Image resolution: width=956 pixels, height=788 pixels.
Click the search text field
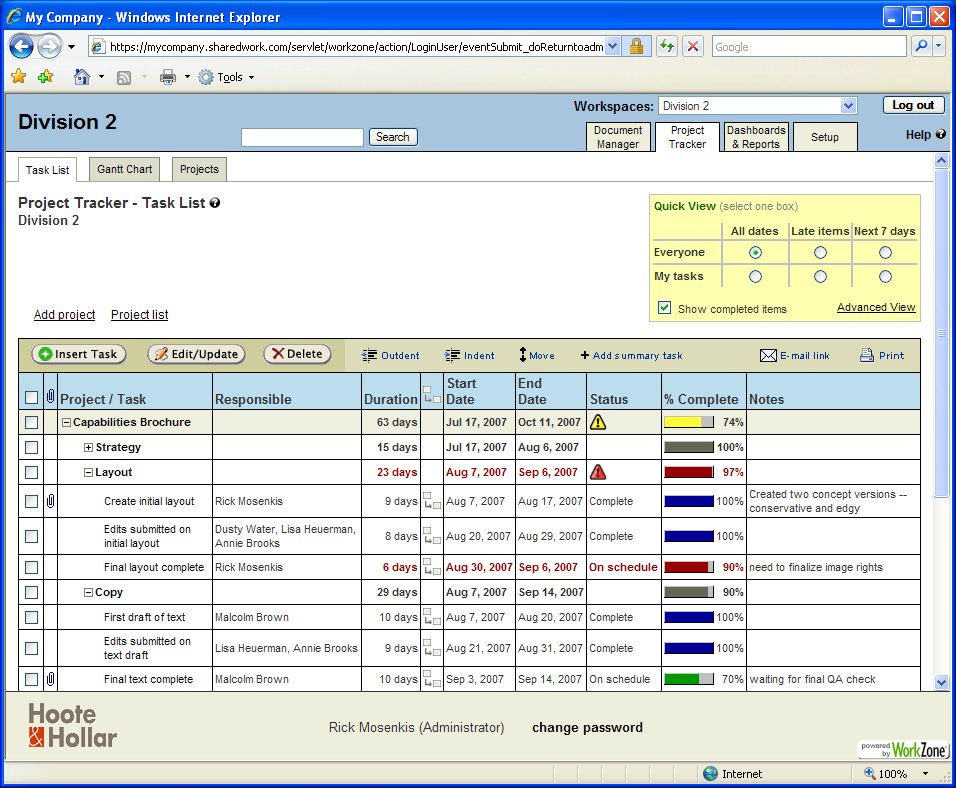point(302,137)
